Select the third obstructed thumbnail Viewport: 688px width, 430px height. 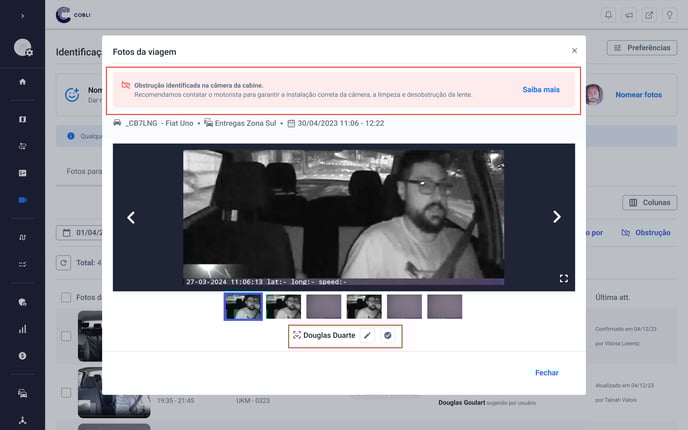(x=324, y=306)
